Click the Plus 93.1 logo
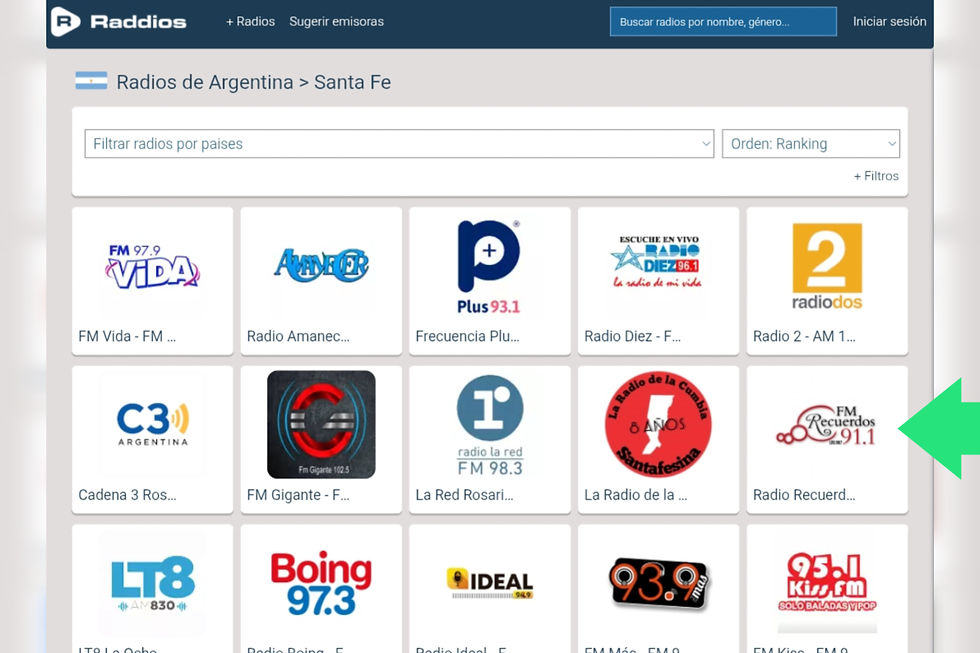This screenshot has height=653, width=980. [x=489, y=267]
